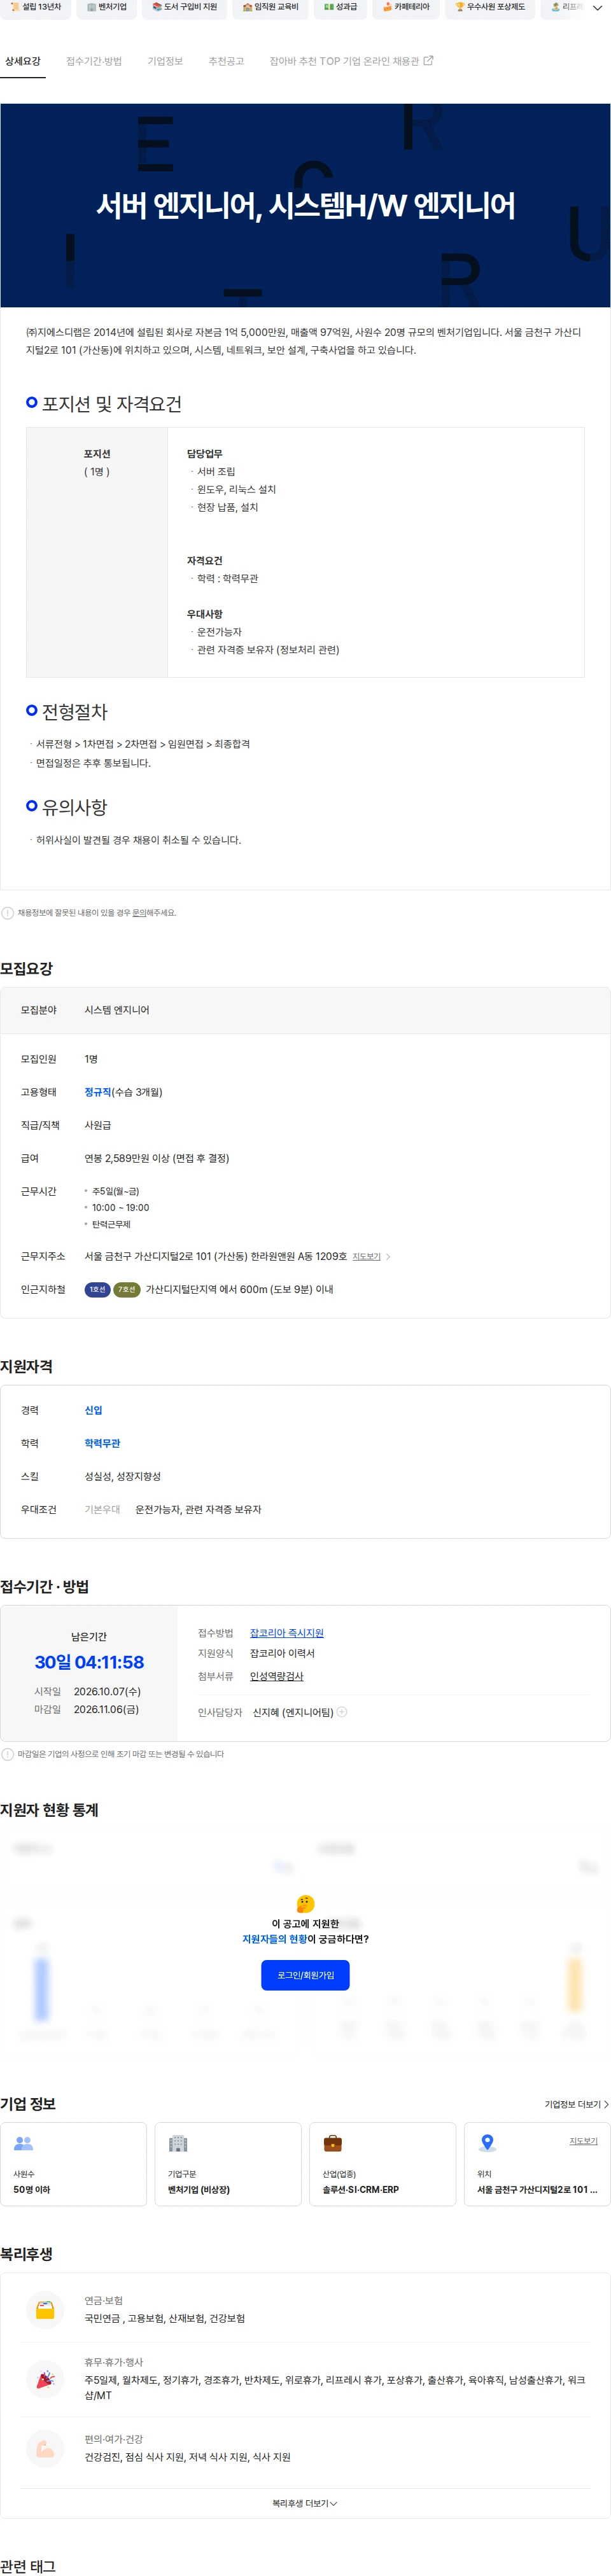Viewport: 611px width, 2576px height.
Task: Click the building icon in 기업구분 card
Action: [178, 2143]
